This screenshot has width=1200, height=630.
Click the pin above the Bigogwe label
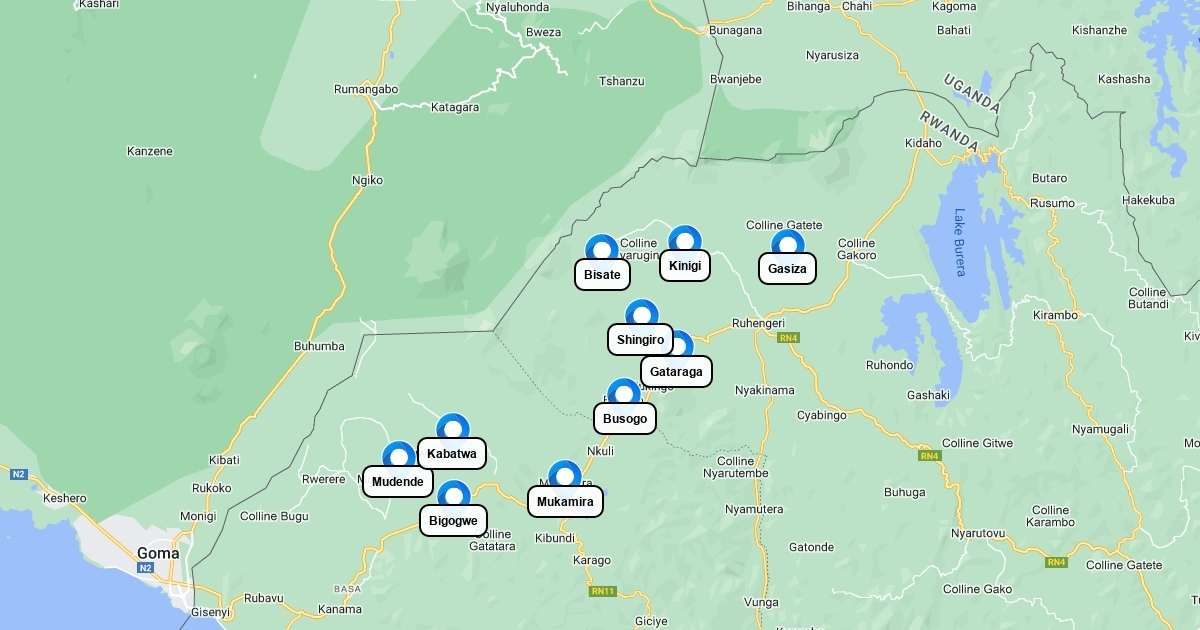click(454, 495)
